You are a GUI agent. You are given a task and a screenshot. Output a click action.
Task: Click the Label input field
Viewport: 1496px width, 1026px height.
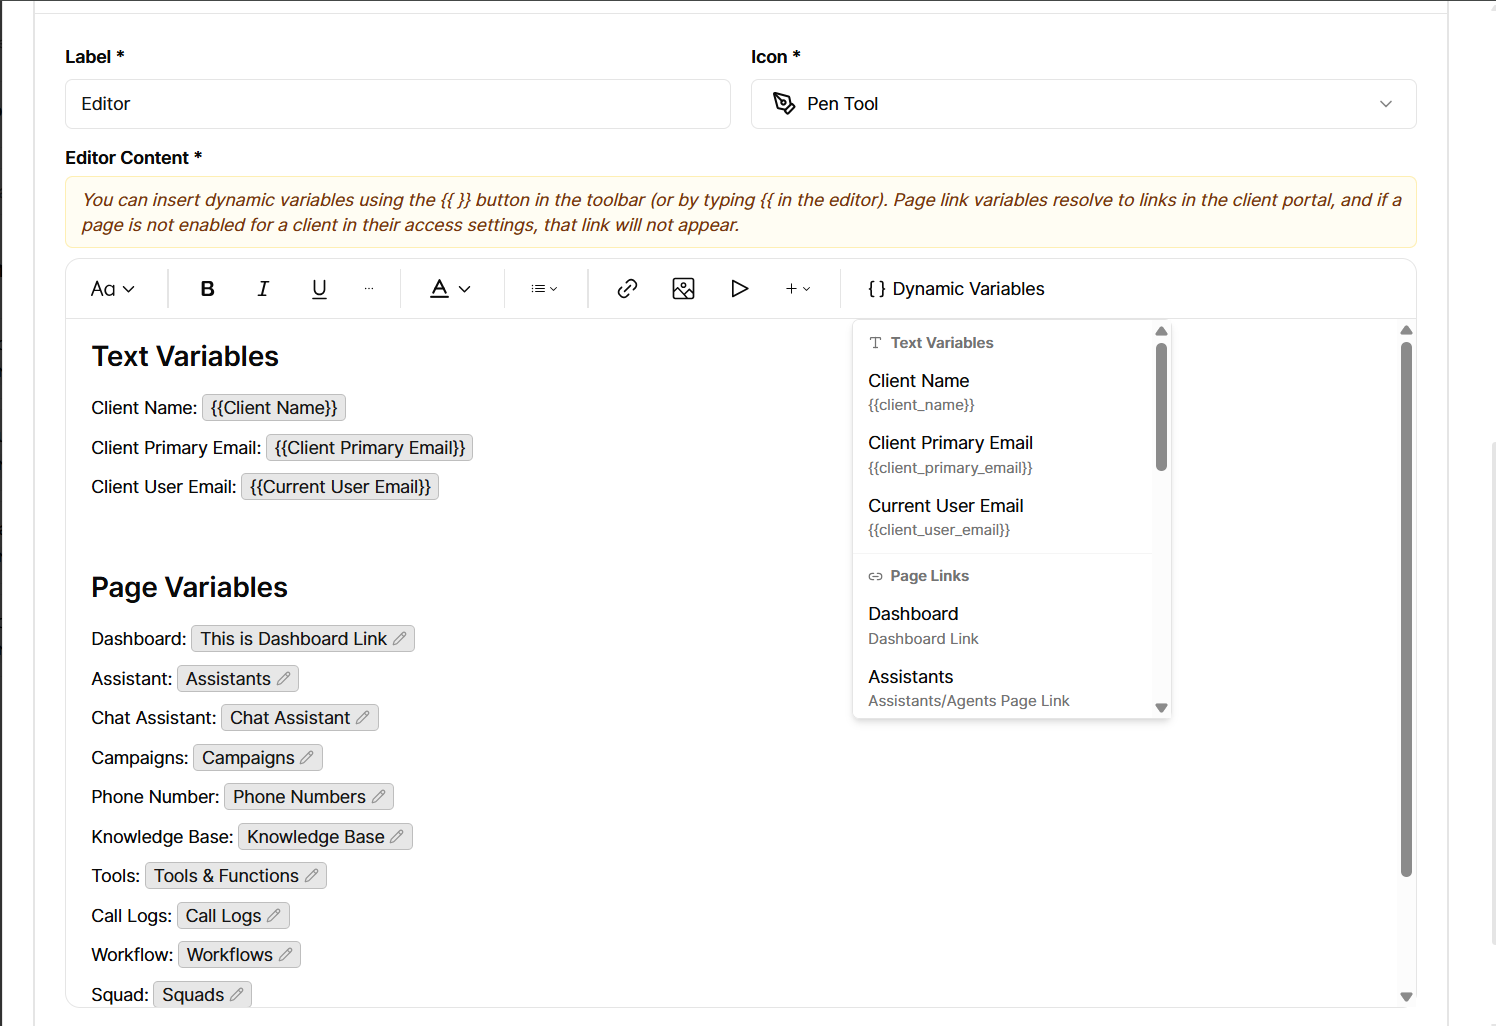397,104
